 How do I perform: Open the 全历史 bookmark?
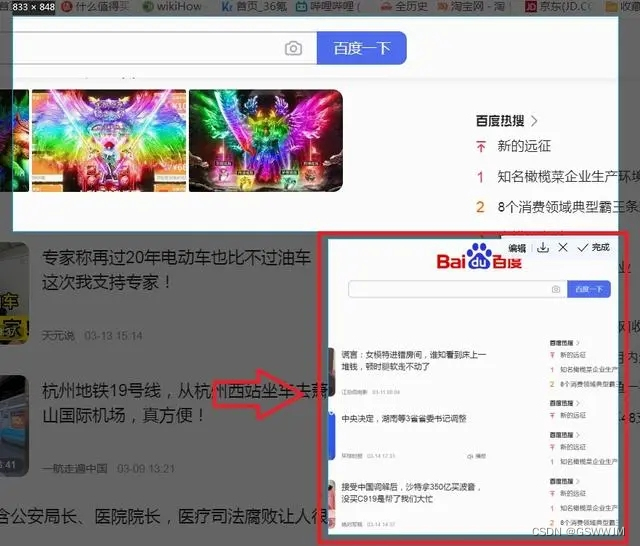tap(404, 7)
